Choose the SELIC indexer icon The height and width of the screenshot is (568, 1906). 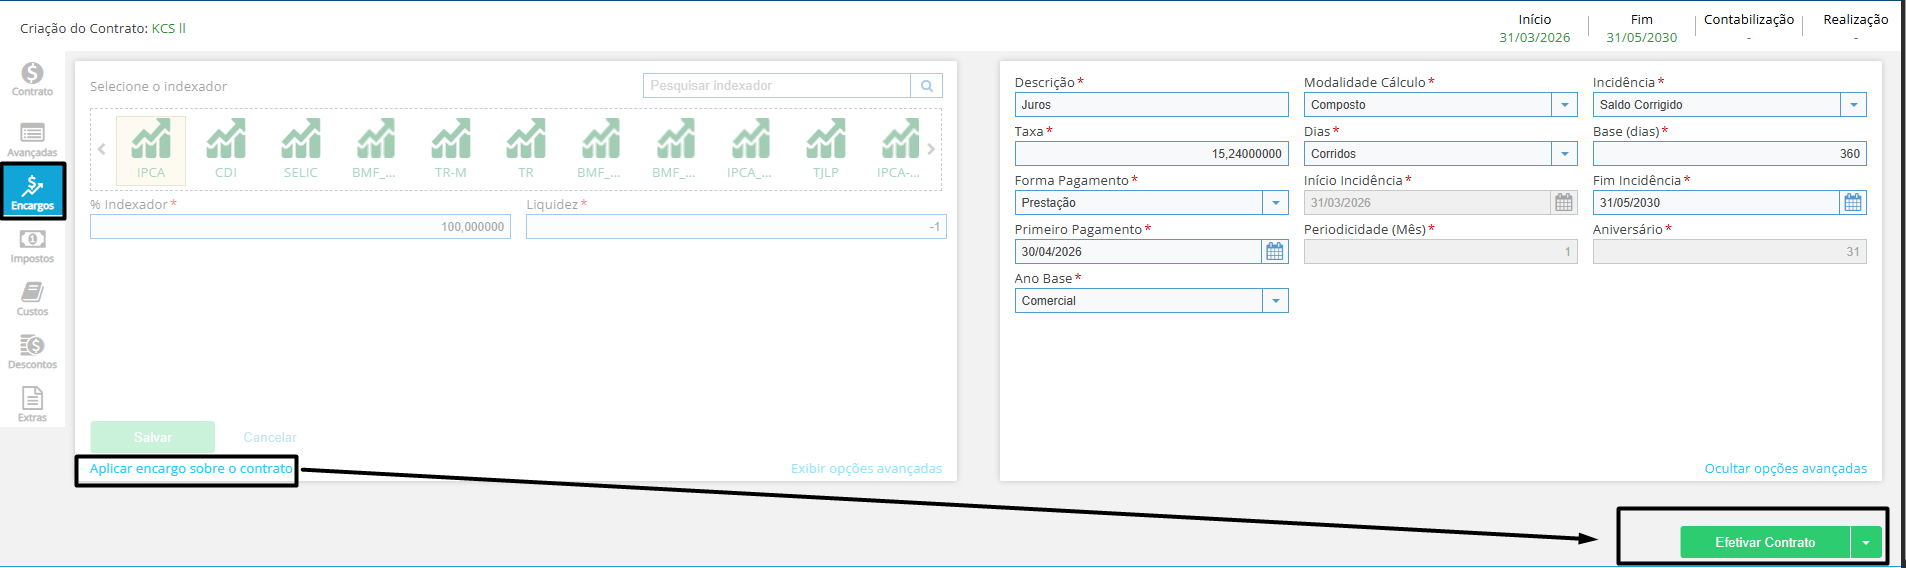301,149
